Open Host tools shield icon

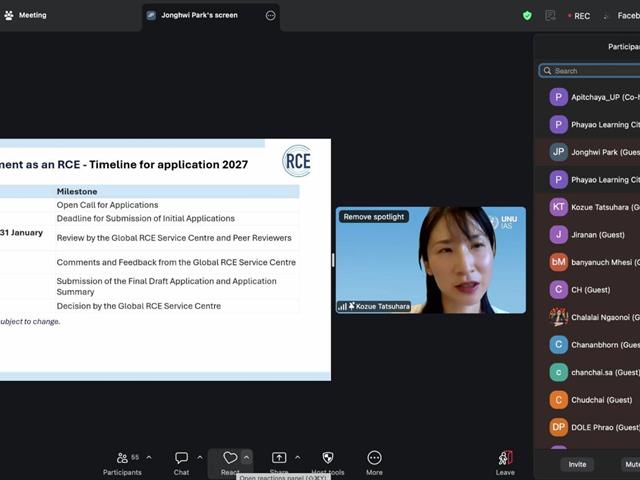(x=328, y=458)
